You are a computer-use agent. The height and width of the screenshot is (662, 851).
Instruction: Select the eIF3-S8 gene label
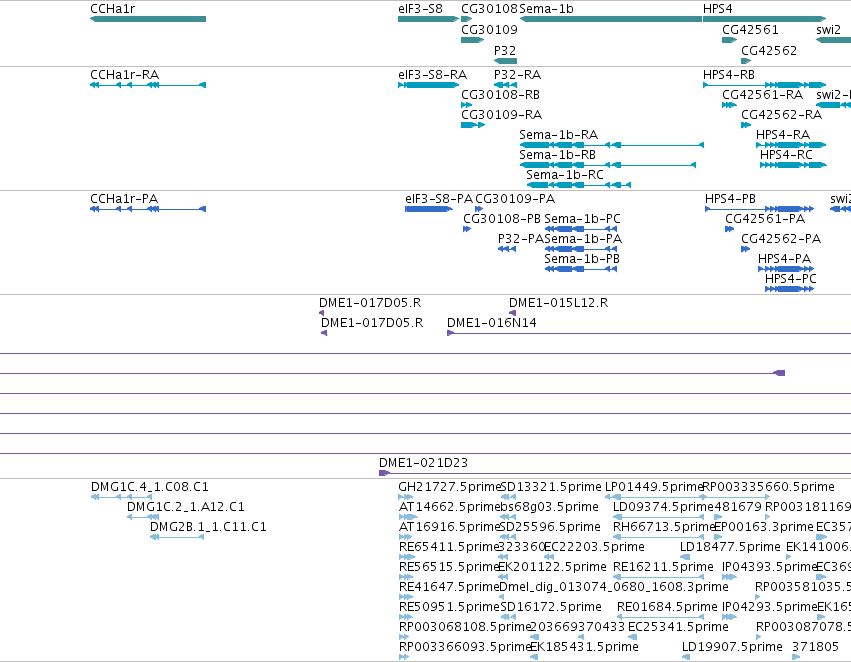pyautogui.click(x=420, y=9)
